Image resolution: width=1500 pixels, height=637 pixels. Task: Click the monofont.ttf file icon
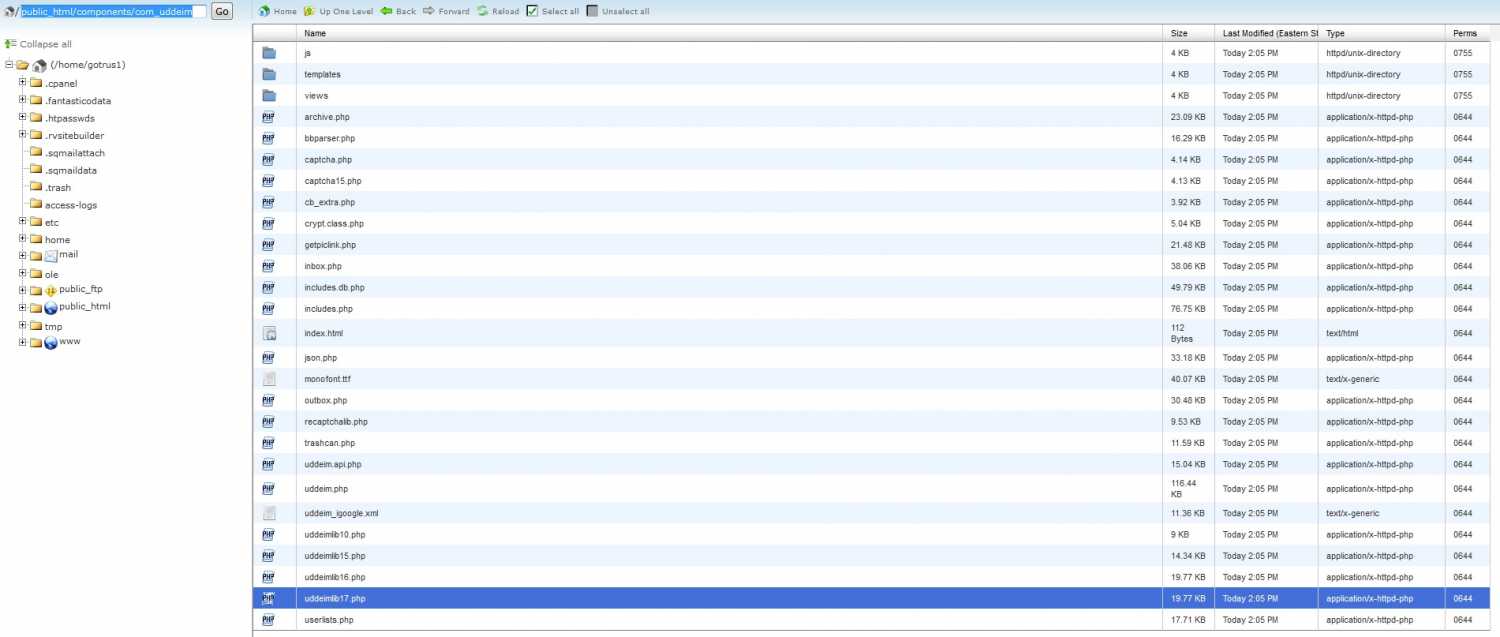pyautogui.click(x=269, y=379)
